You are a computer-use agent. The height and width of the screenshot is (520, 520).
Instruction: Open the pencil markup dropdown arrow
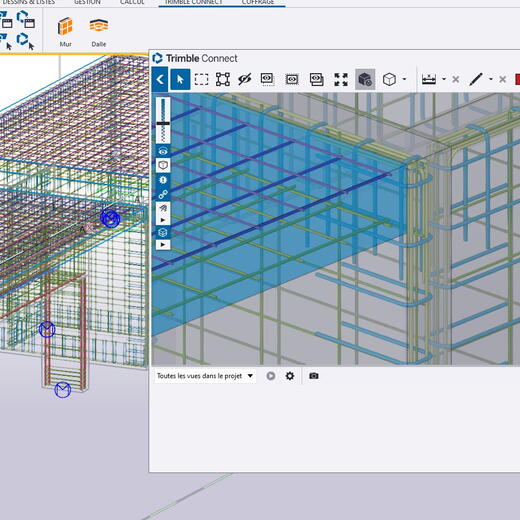(x=491, y=79)
